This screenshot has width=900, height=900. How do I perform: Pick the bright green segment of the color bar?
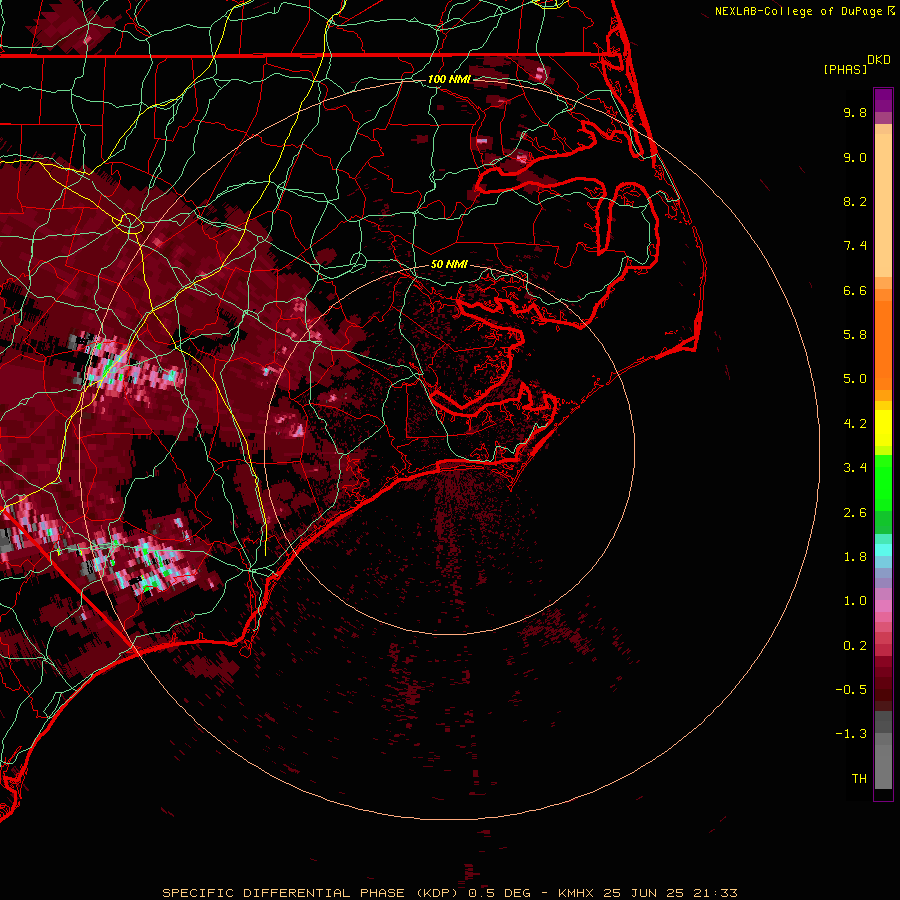pyautogui.click(x=883, y=483)
